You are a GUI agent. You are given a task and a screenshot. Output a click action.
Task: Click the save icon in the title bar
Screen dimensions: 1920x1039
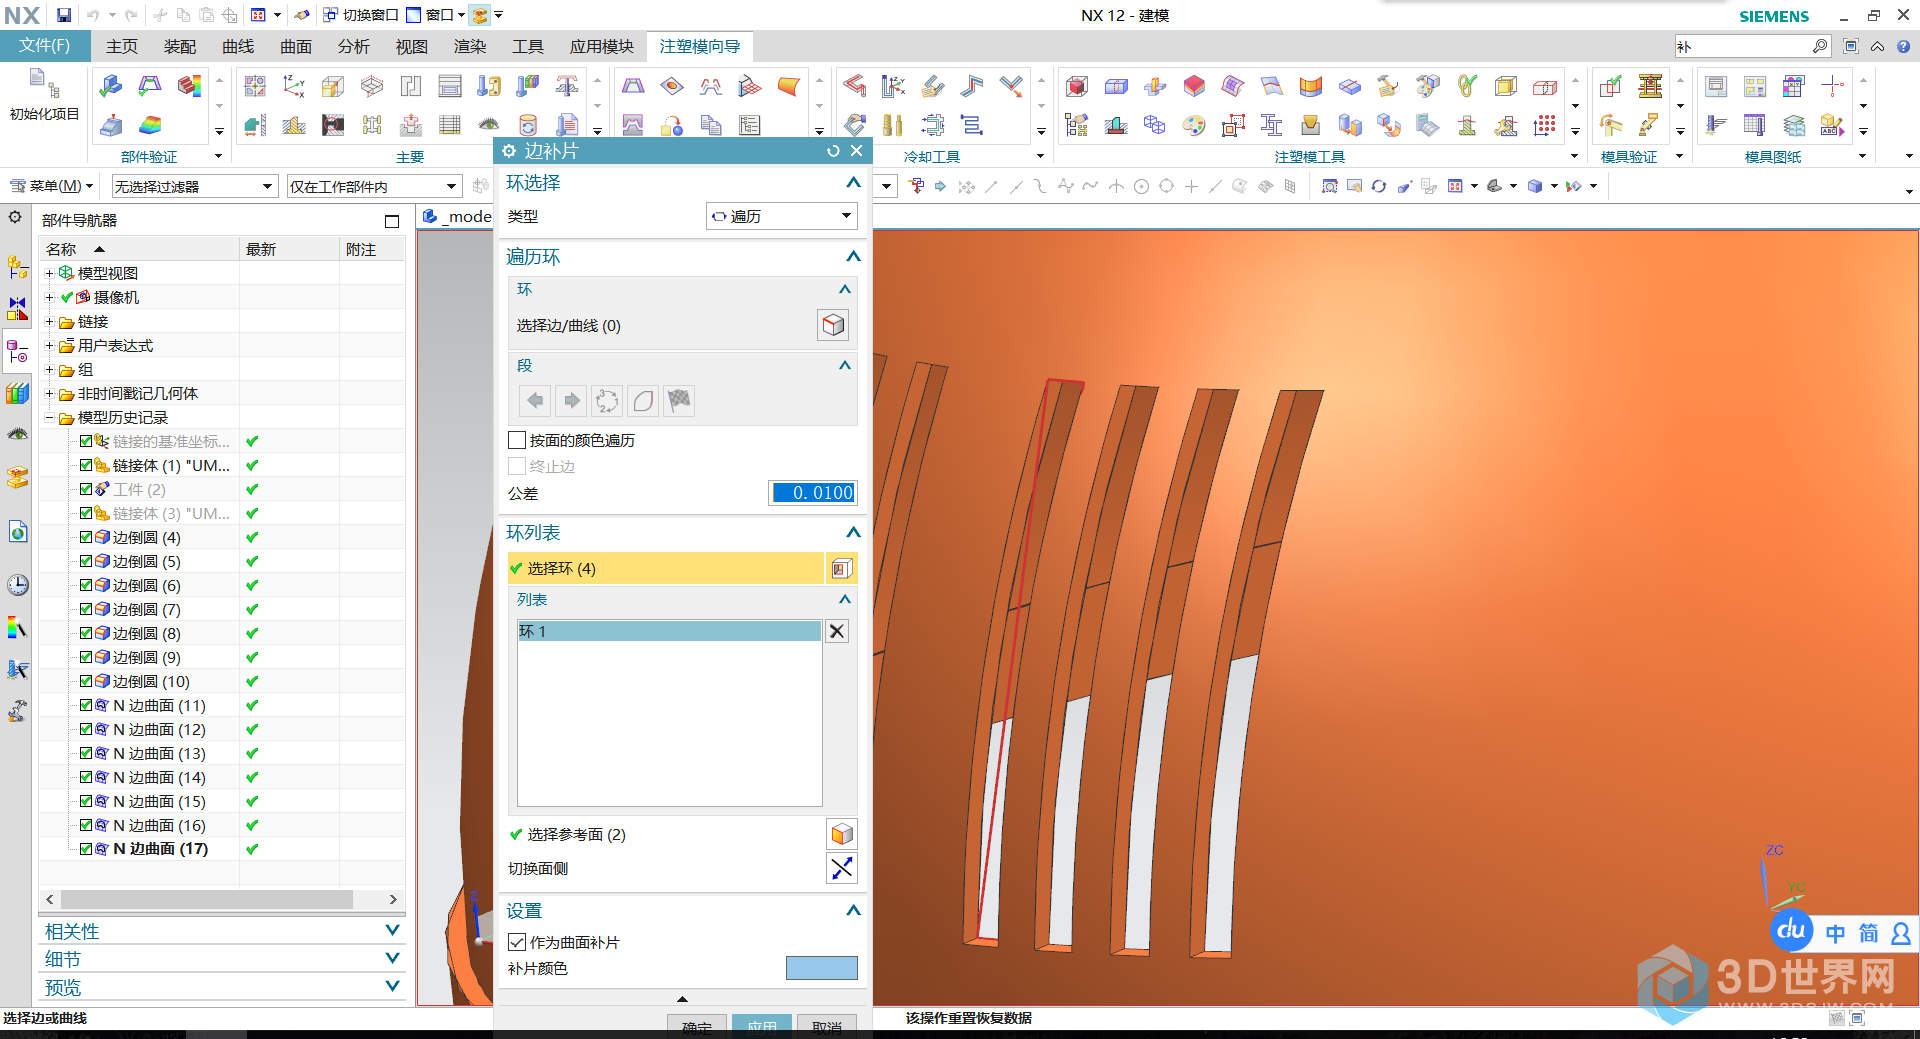(64, 15)
